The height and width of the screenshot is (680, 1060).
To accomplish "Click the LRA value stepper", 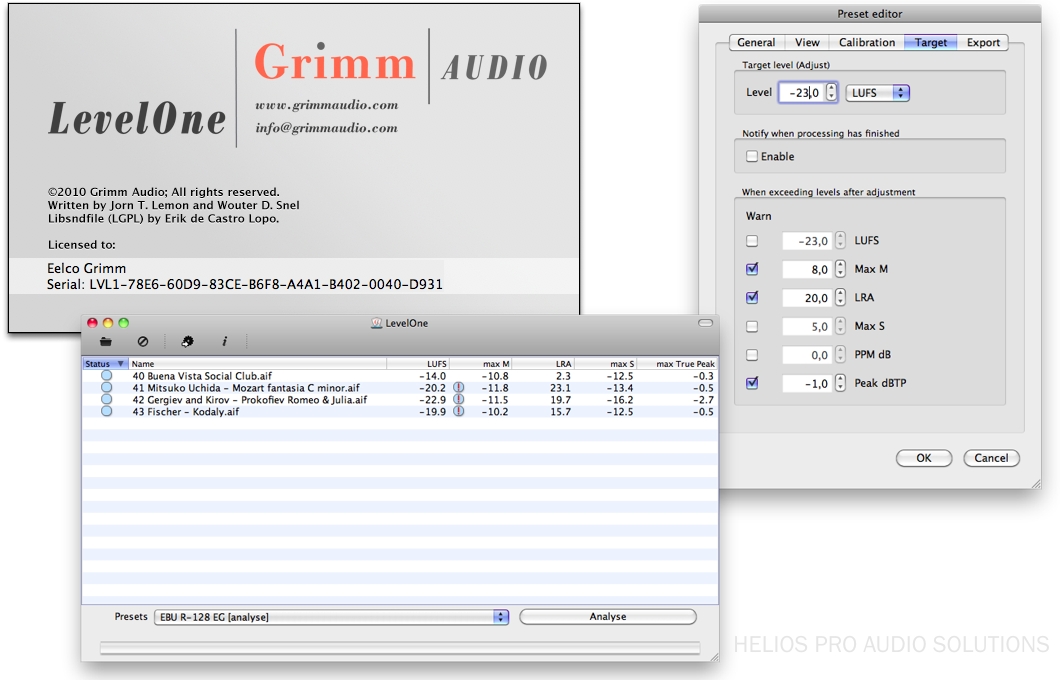I will [x=840, y=297].
